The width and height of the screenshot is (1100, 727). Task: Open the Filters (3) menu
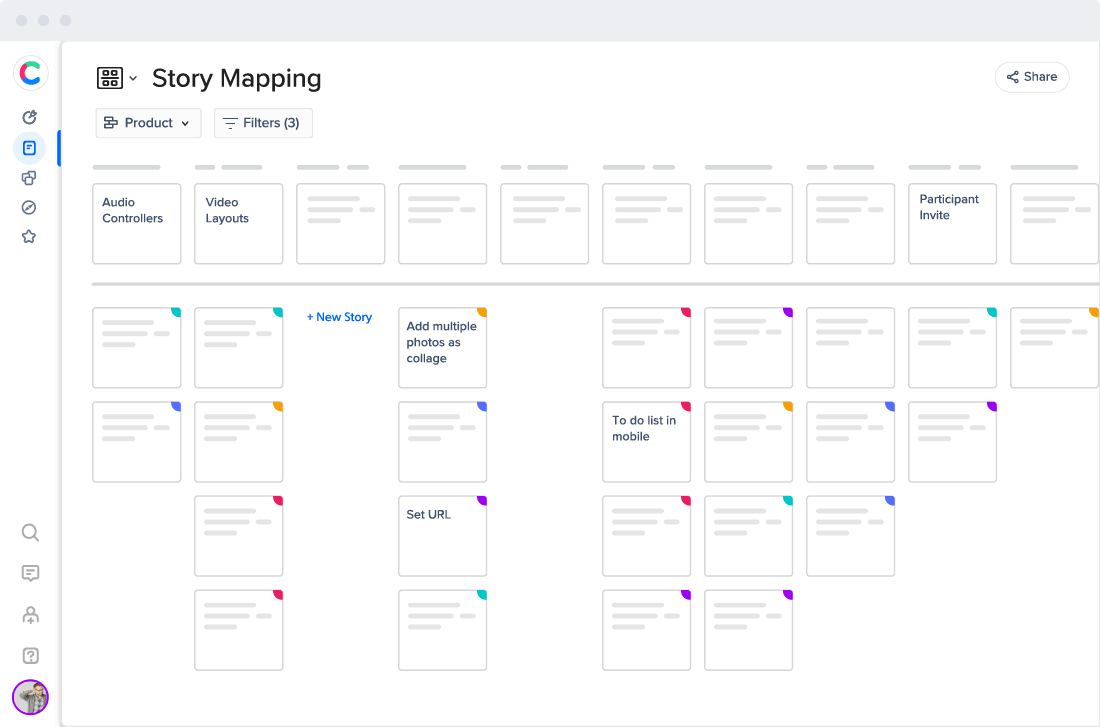tap(263, 123)
